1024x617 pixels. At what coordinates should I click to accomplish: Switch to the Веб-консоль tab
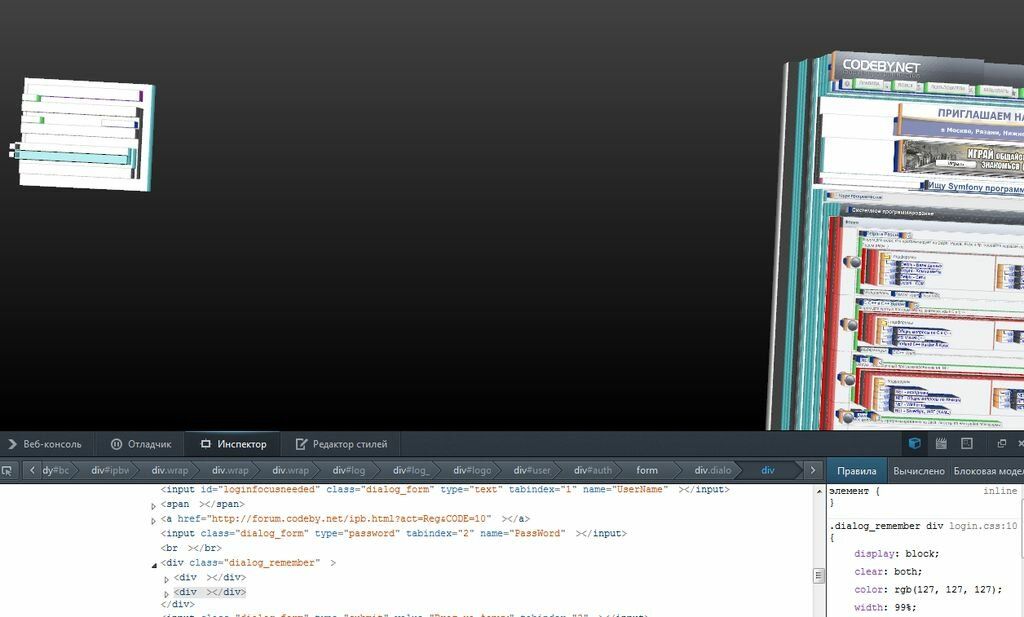point(44,444)
